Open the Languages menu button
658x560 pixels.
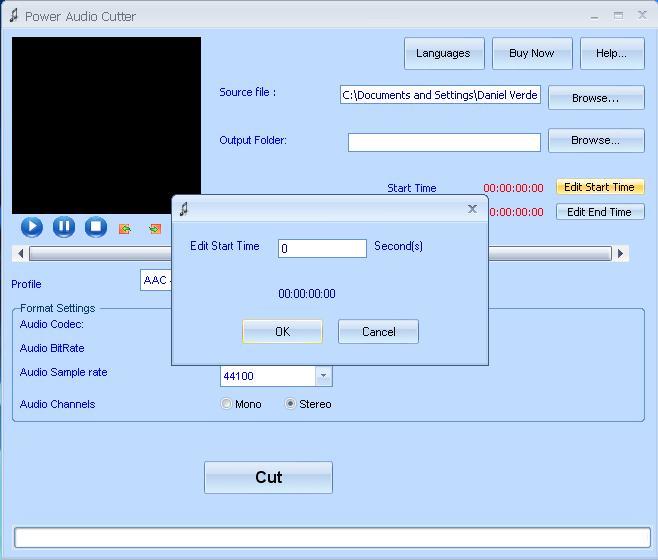[x=444, y=53]
